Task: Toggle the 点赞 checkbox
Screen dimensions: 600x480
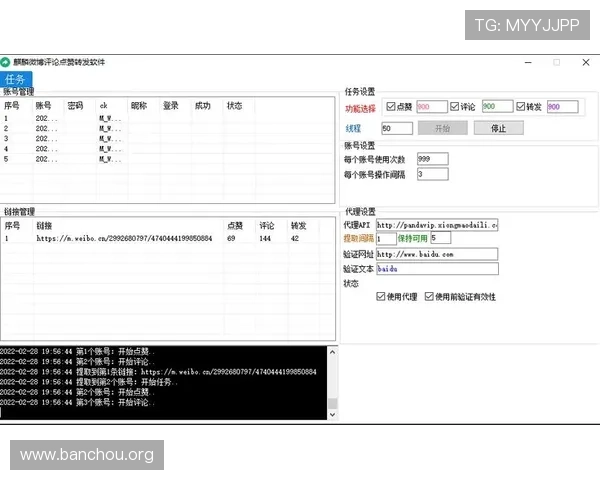Action: 391,106
